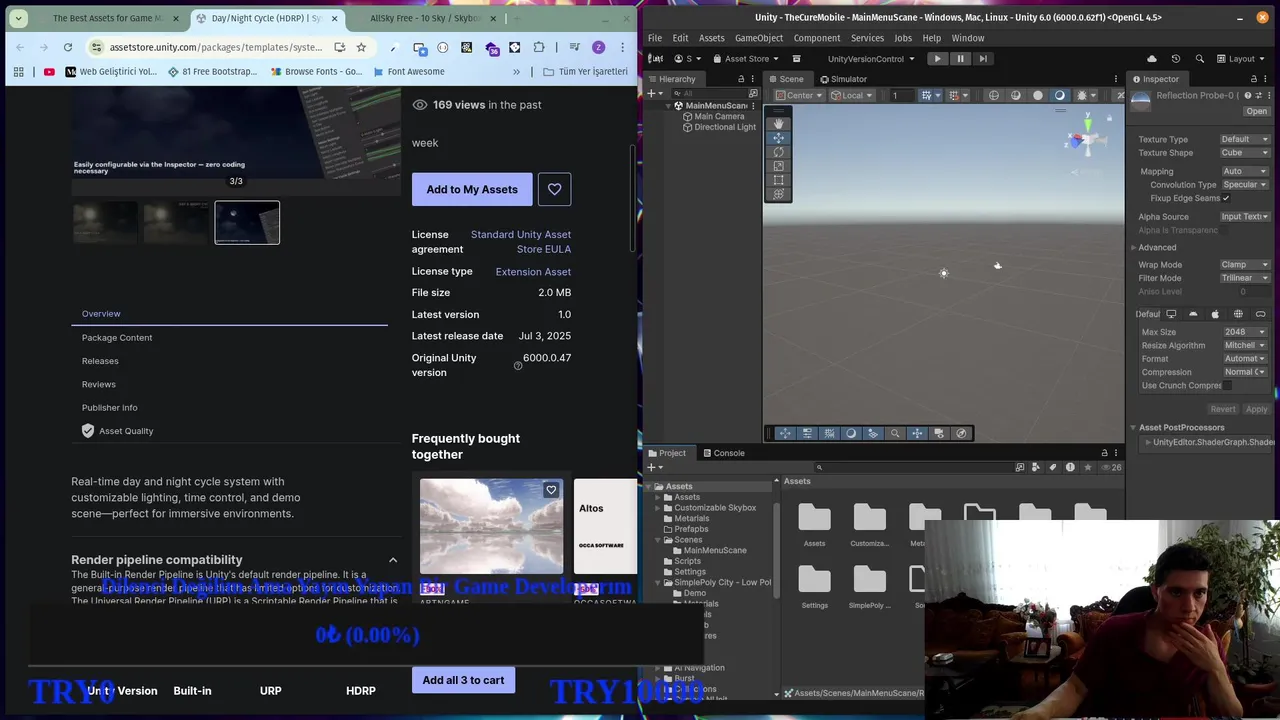Open the Component menu

[817, 38]
